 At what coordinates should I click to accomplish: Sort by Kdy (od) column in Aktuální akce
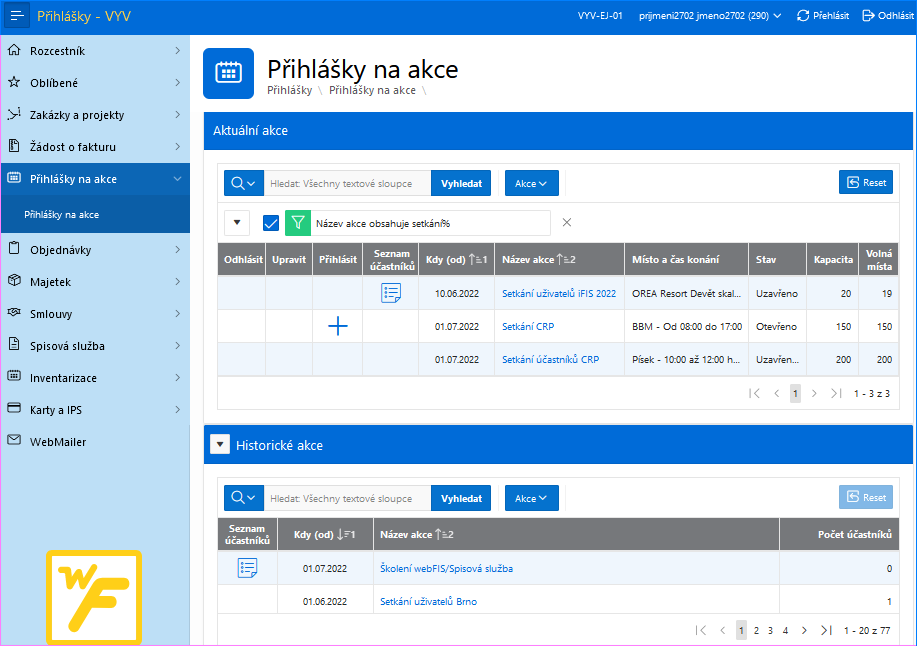(456, 259)
